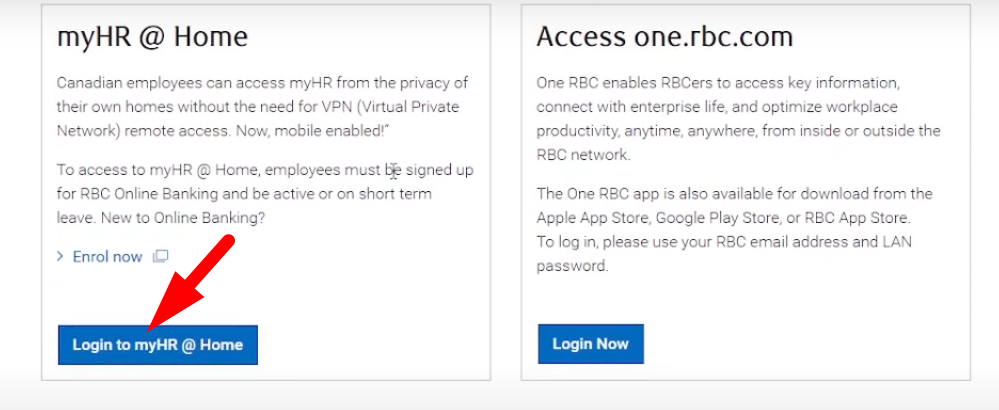Click the new-window icon beside Enrol now
This screenshot has width=999, height=410.
160,257
